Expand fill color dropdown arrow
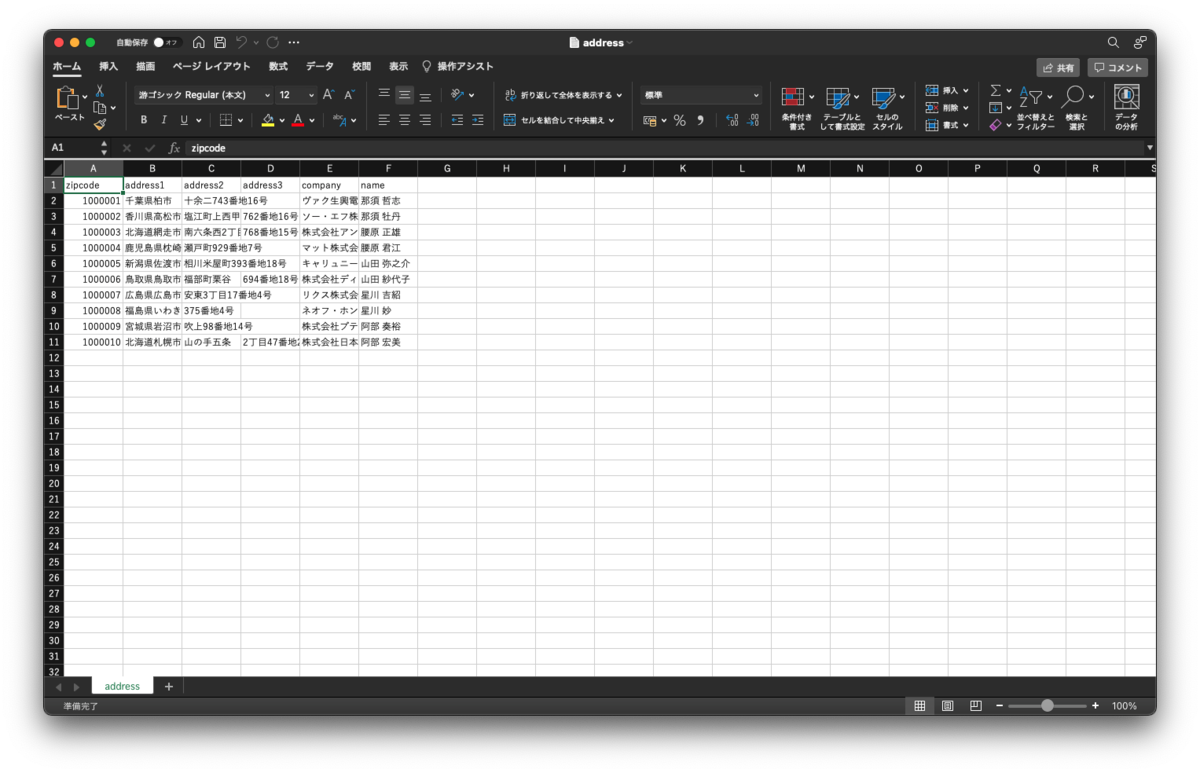Viewport: 1200px width, 773px height. tap(282, 121)
